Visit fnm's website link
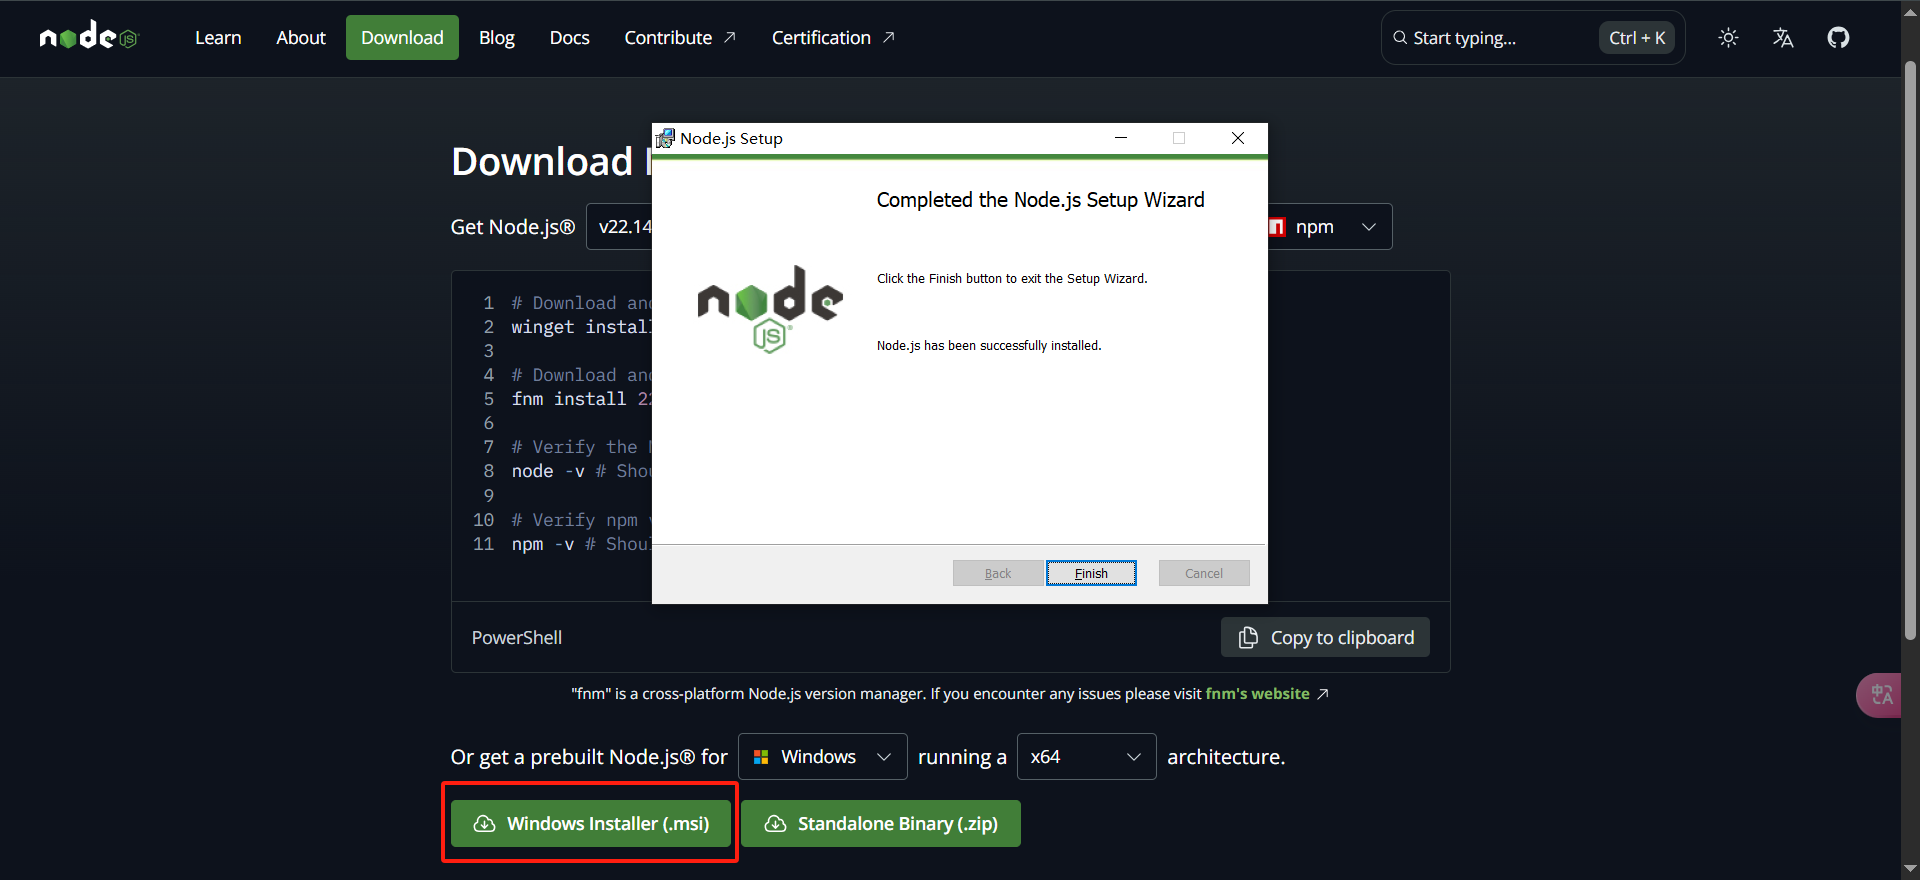Viewport: 1920px width, 880px height. tap(1257, 694)
